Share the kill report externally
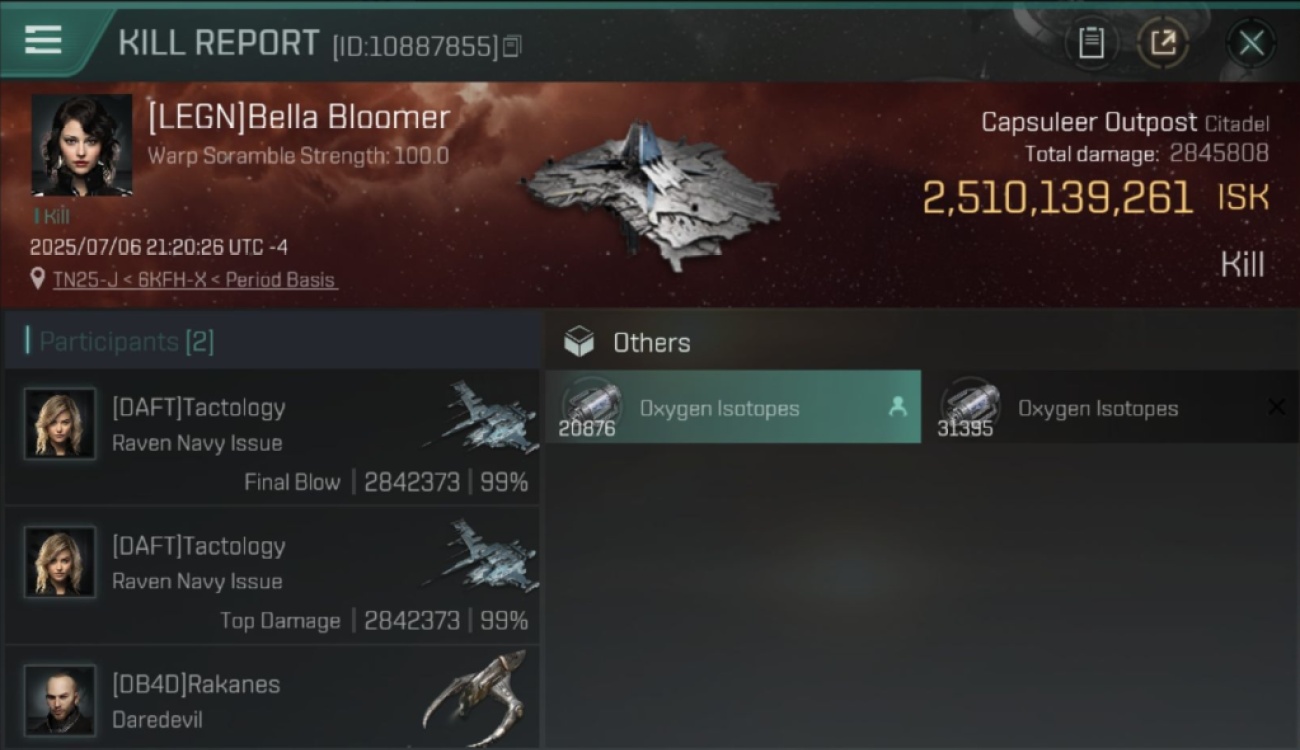 [1162, 43]
